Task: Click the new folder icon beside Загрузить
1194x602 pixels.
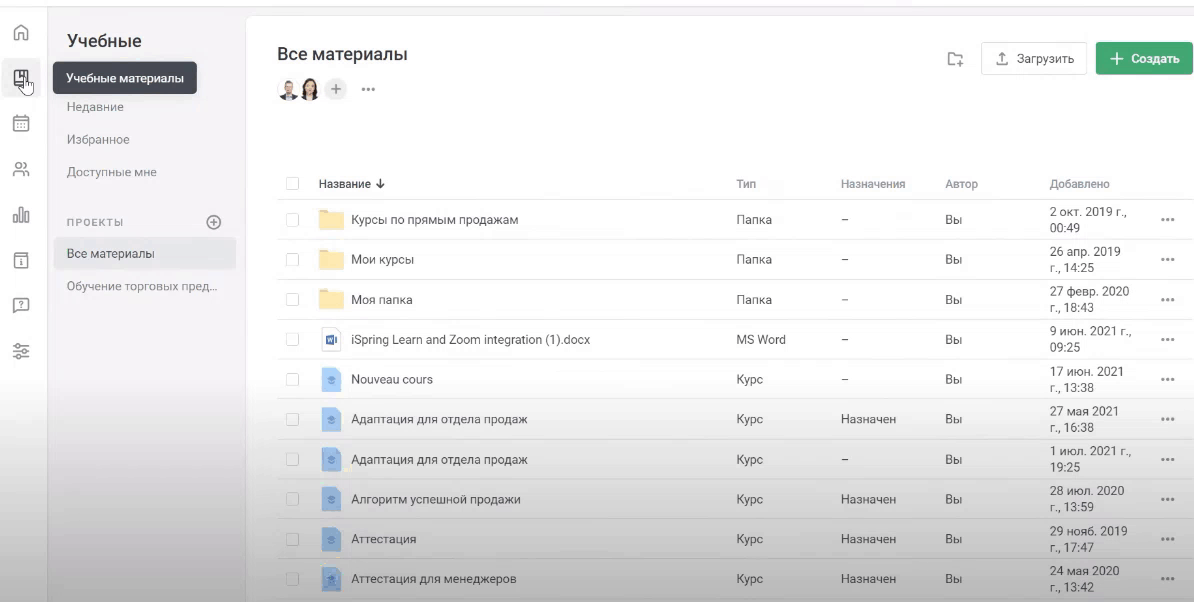Action: (955, 59)
